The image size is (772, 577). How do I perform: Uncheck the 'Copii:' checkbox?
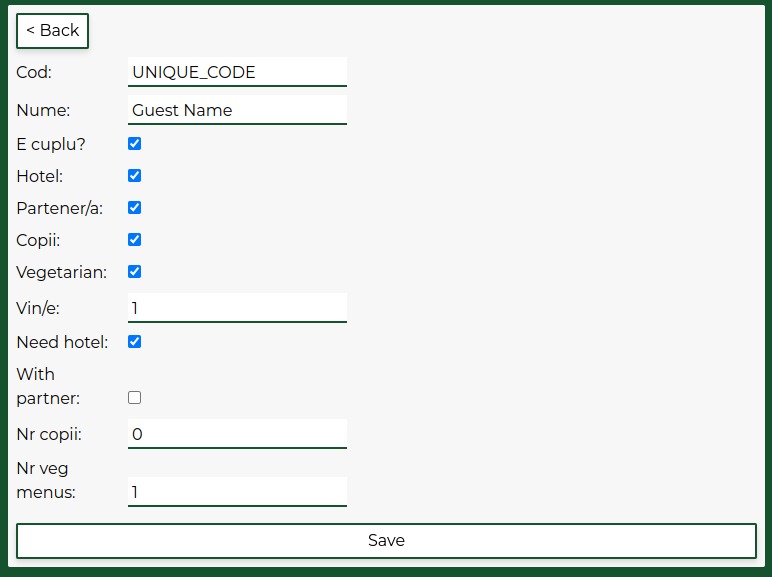(135, 240)
